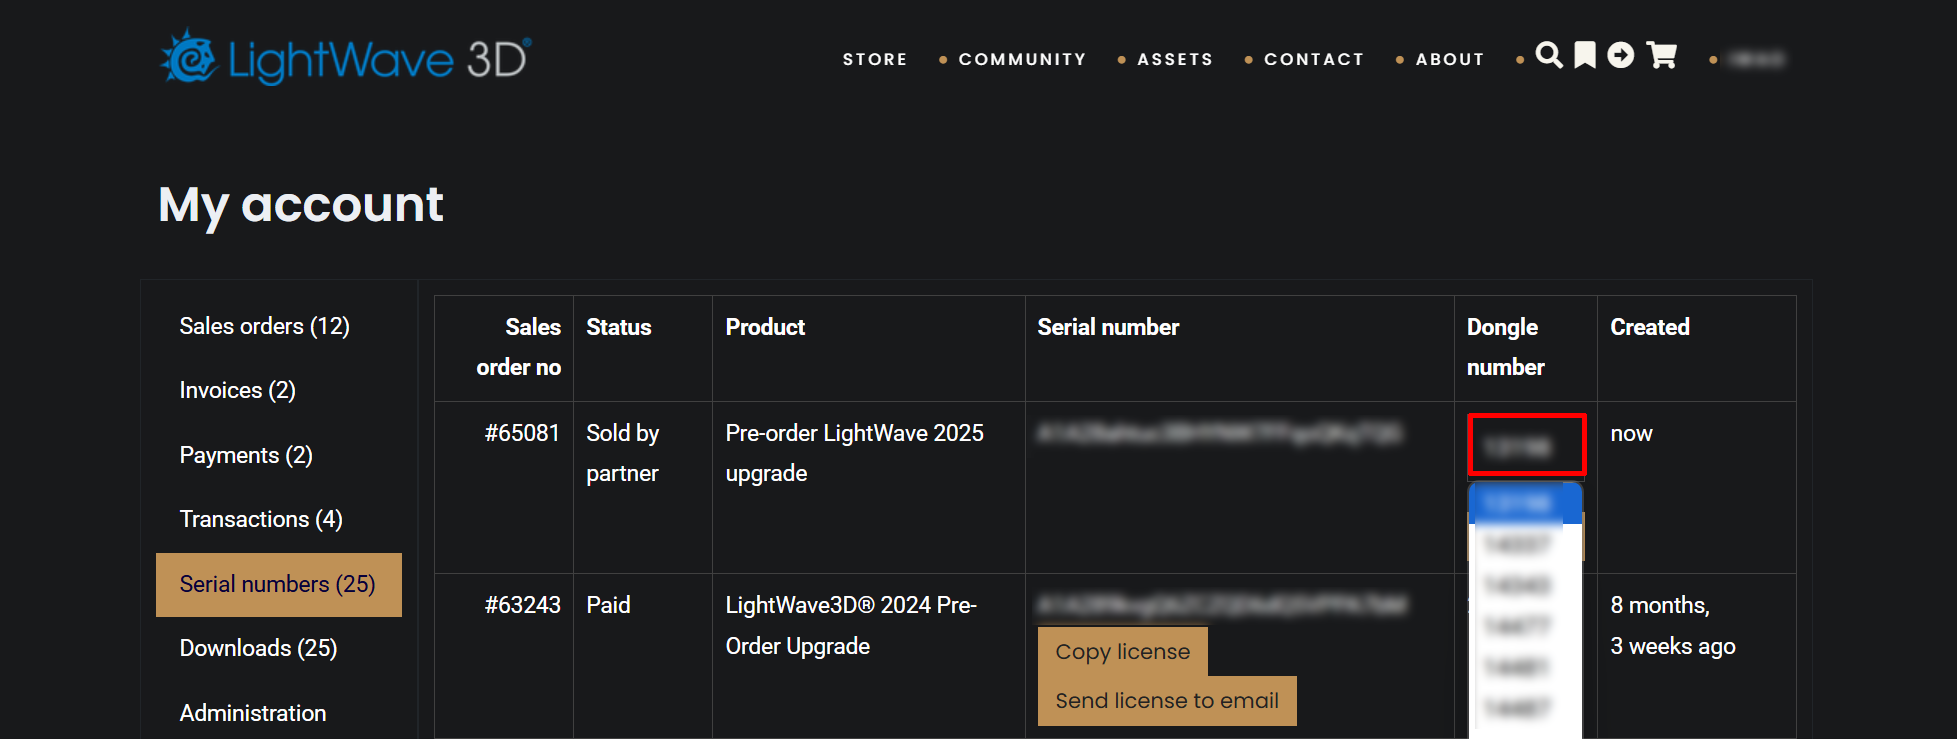Click Send license to email button

click(x=1167, y=700)
